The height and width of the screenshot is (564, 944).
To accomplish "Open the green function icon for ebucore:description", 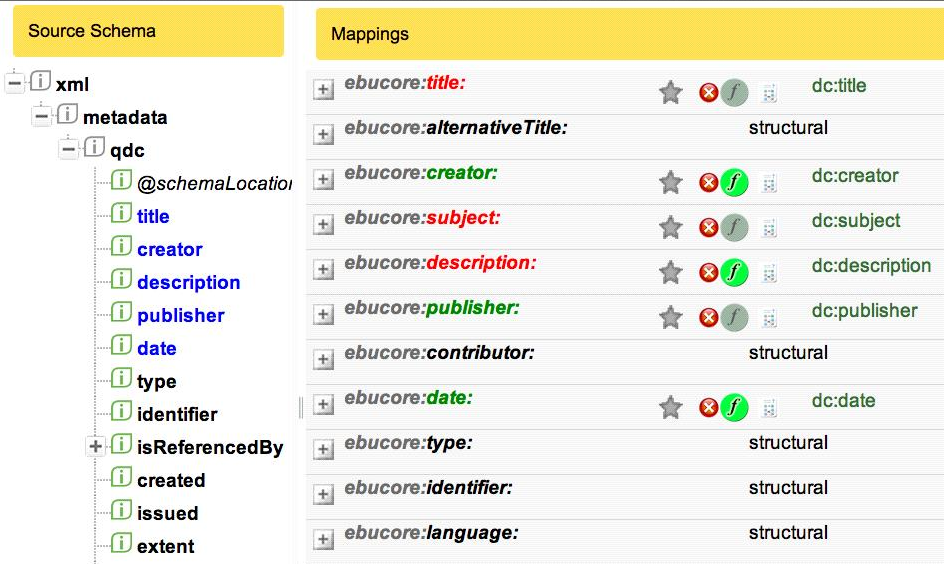I will tap(734, 272).
